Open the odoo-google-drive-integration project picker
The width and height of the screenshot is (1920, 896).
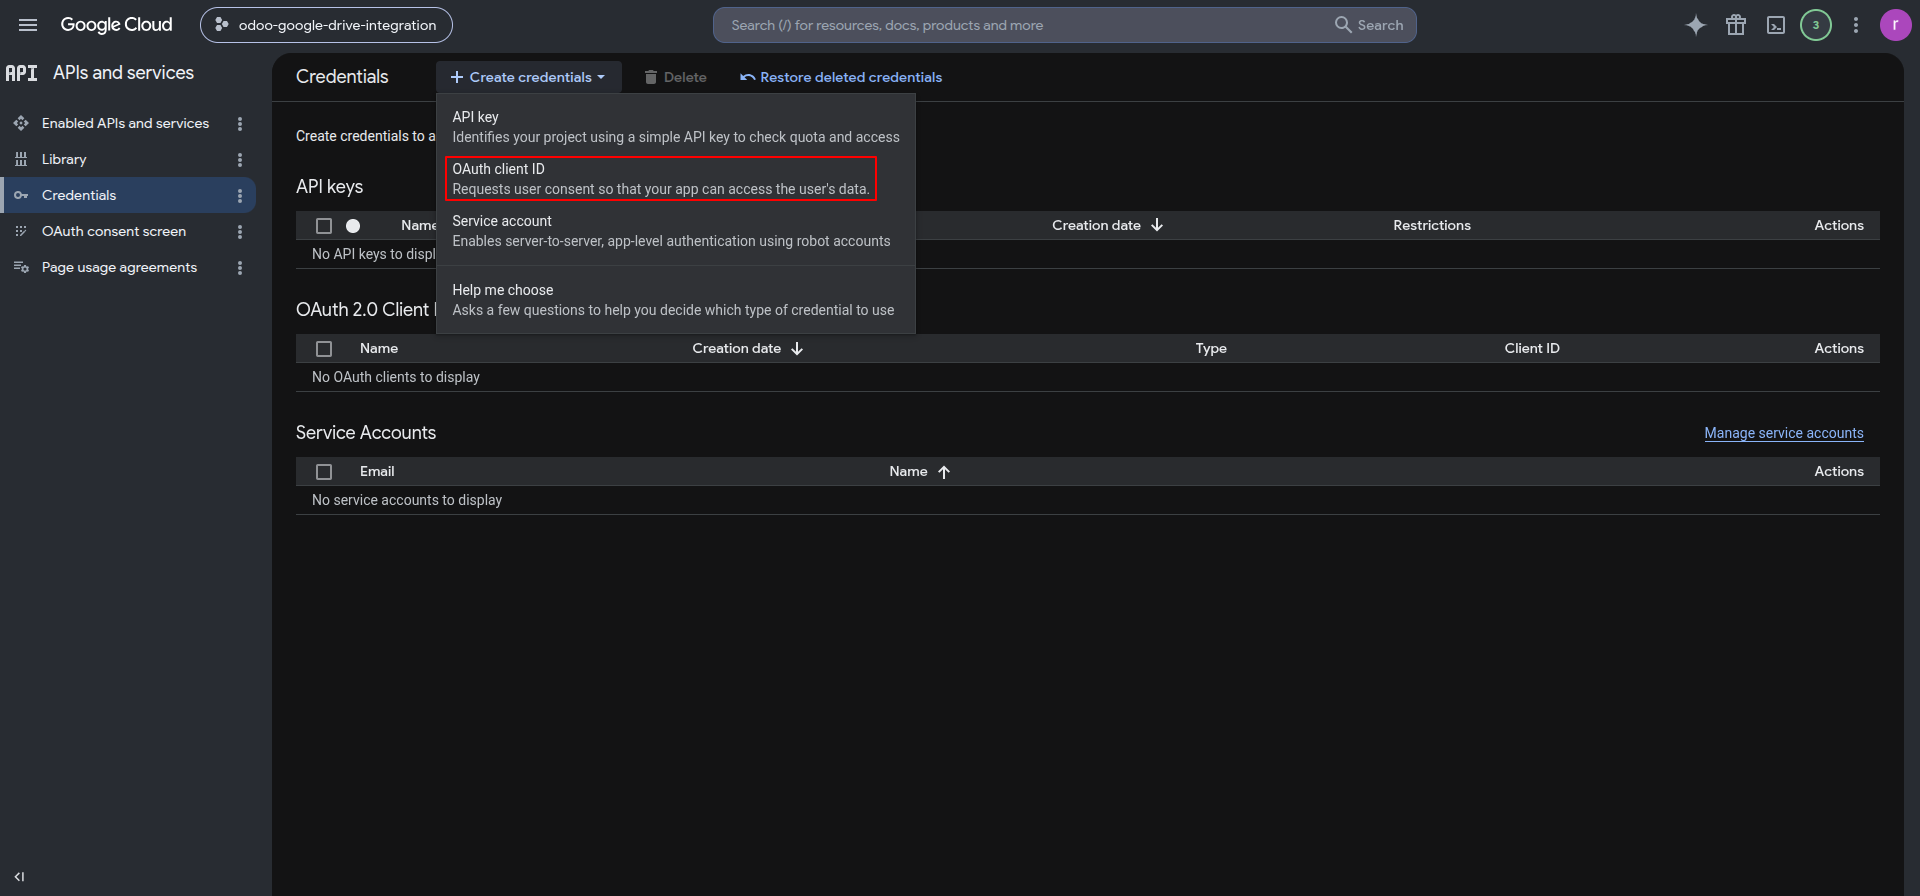click(326, 25)
